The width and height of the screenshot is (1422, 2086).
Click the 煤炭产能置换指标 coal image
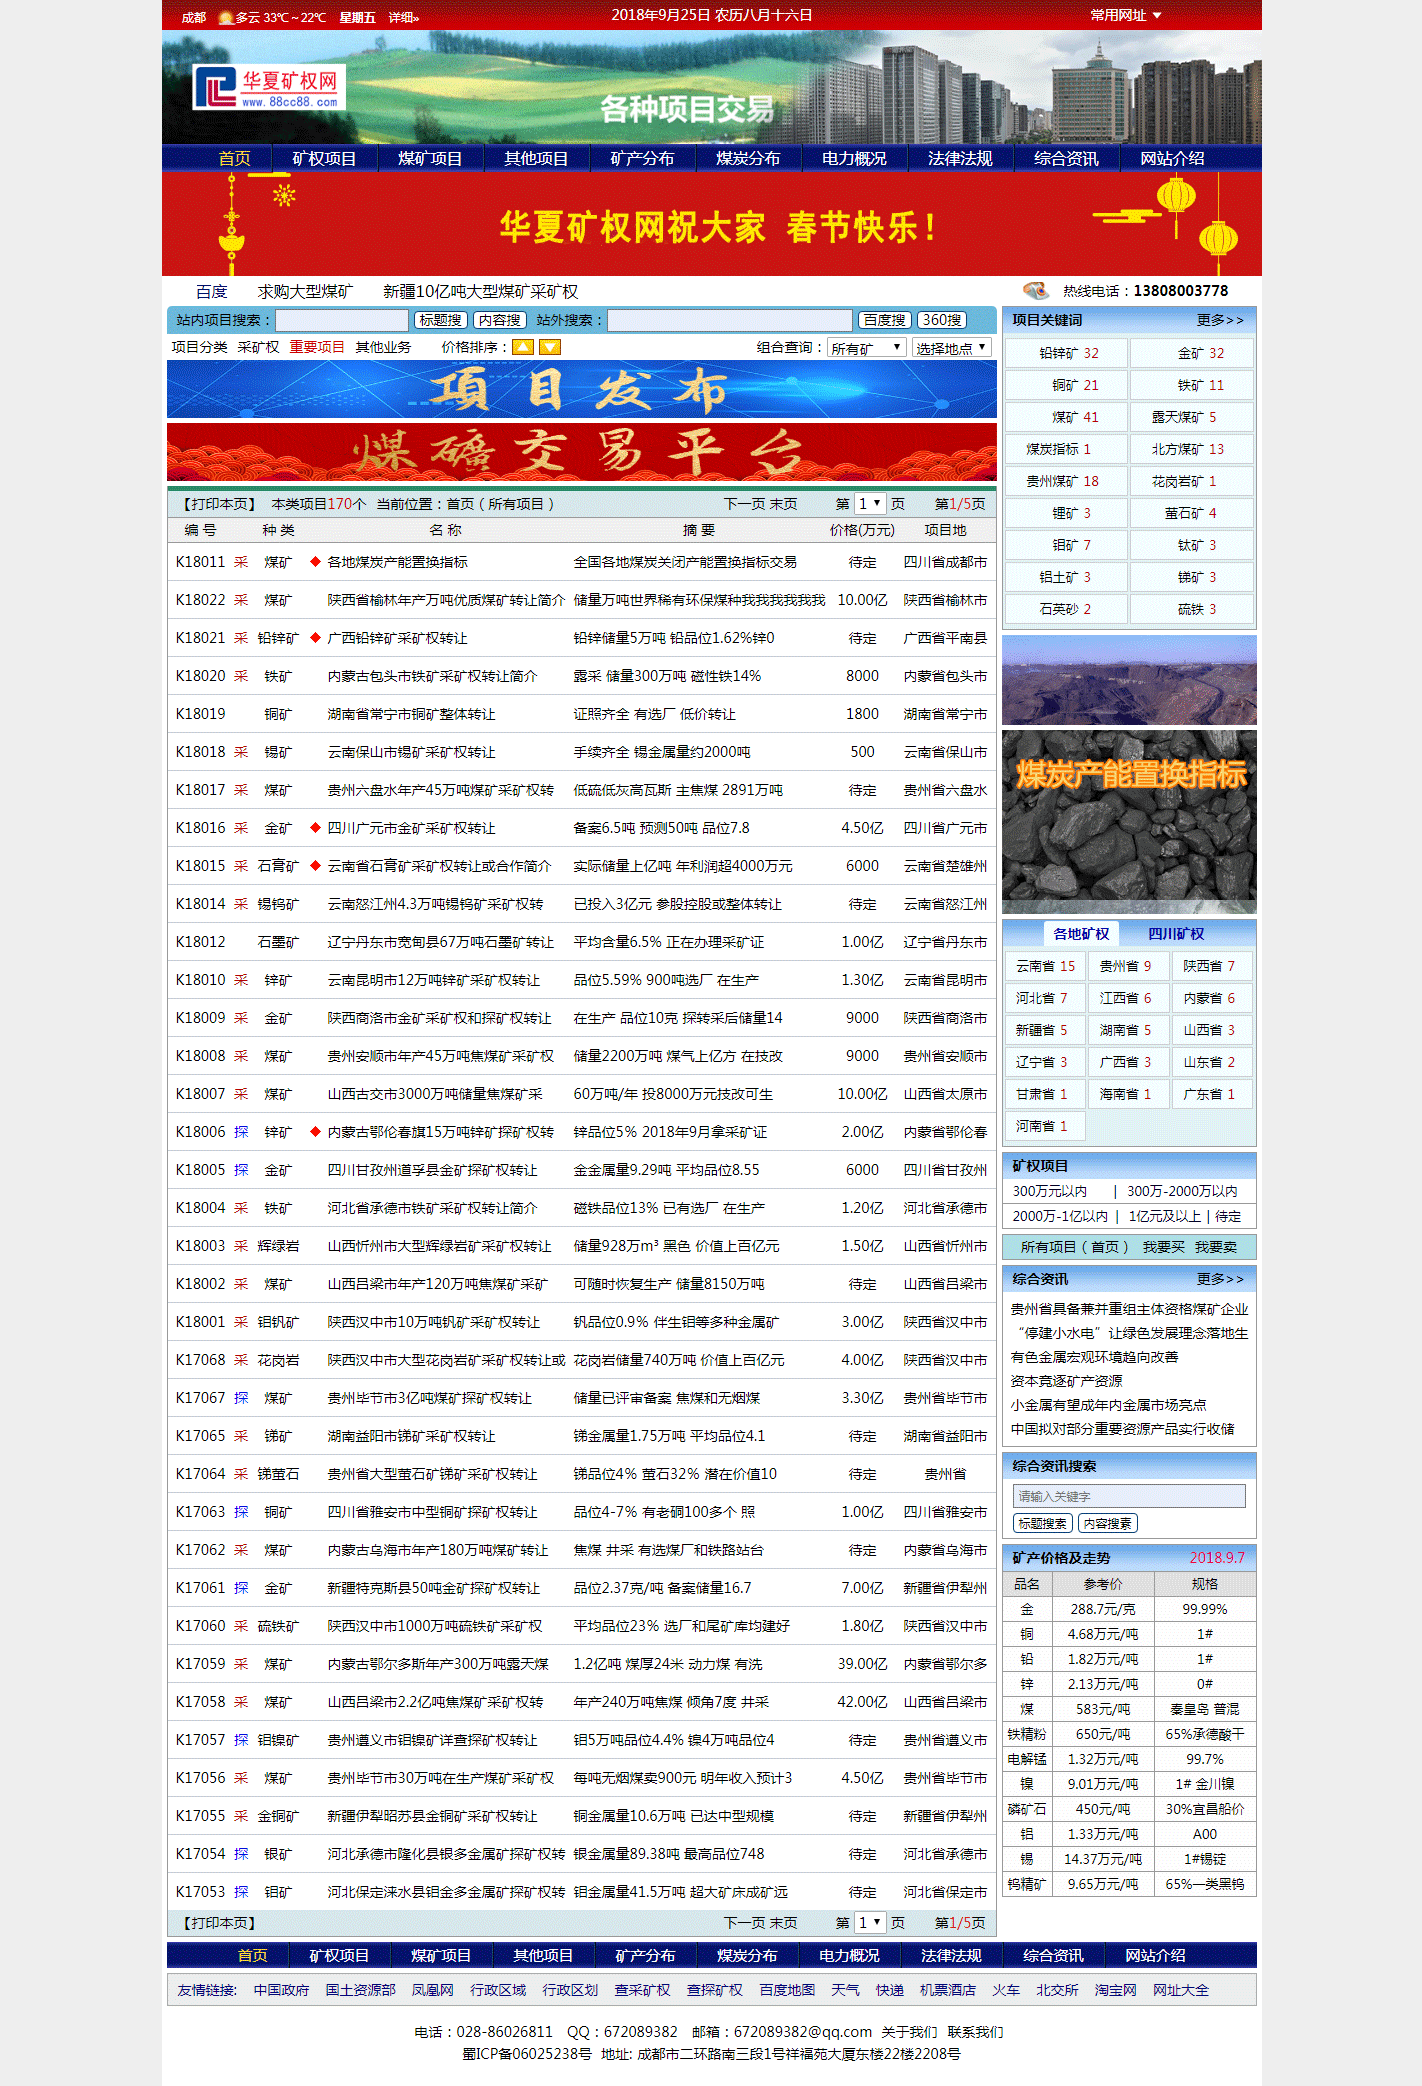[1129, 821]
